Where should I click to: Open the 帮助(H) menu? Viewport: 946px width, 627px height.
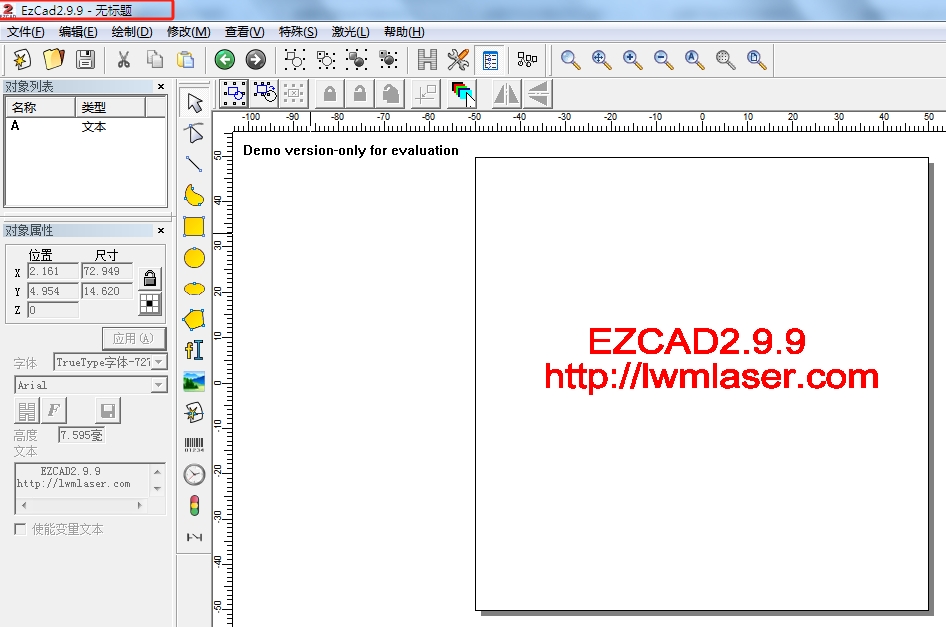pos(404,32)
